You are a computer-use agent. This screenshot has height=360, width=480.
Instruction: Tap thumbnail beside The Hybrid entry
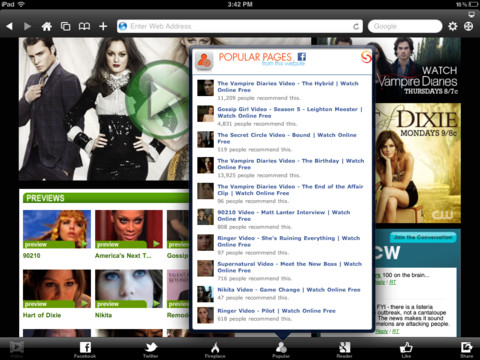coord(205,88)
